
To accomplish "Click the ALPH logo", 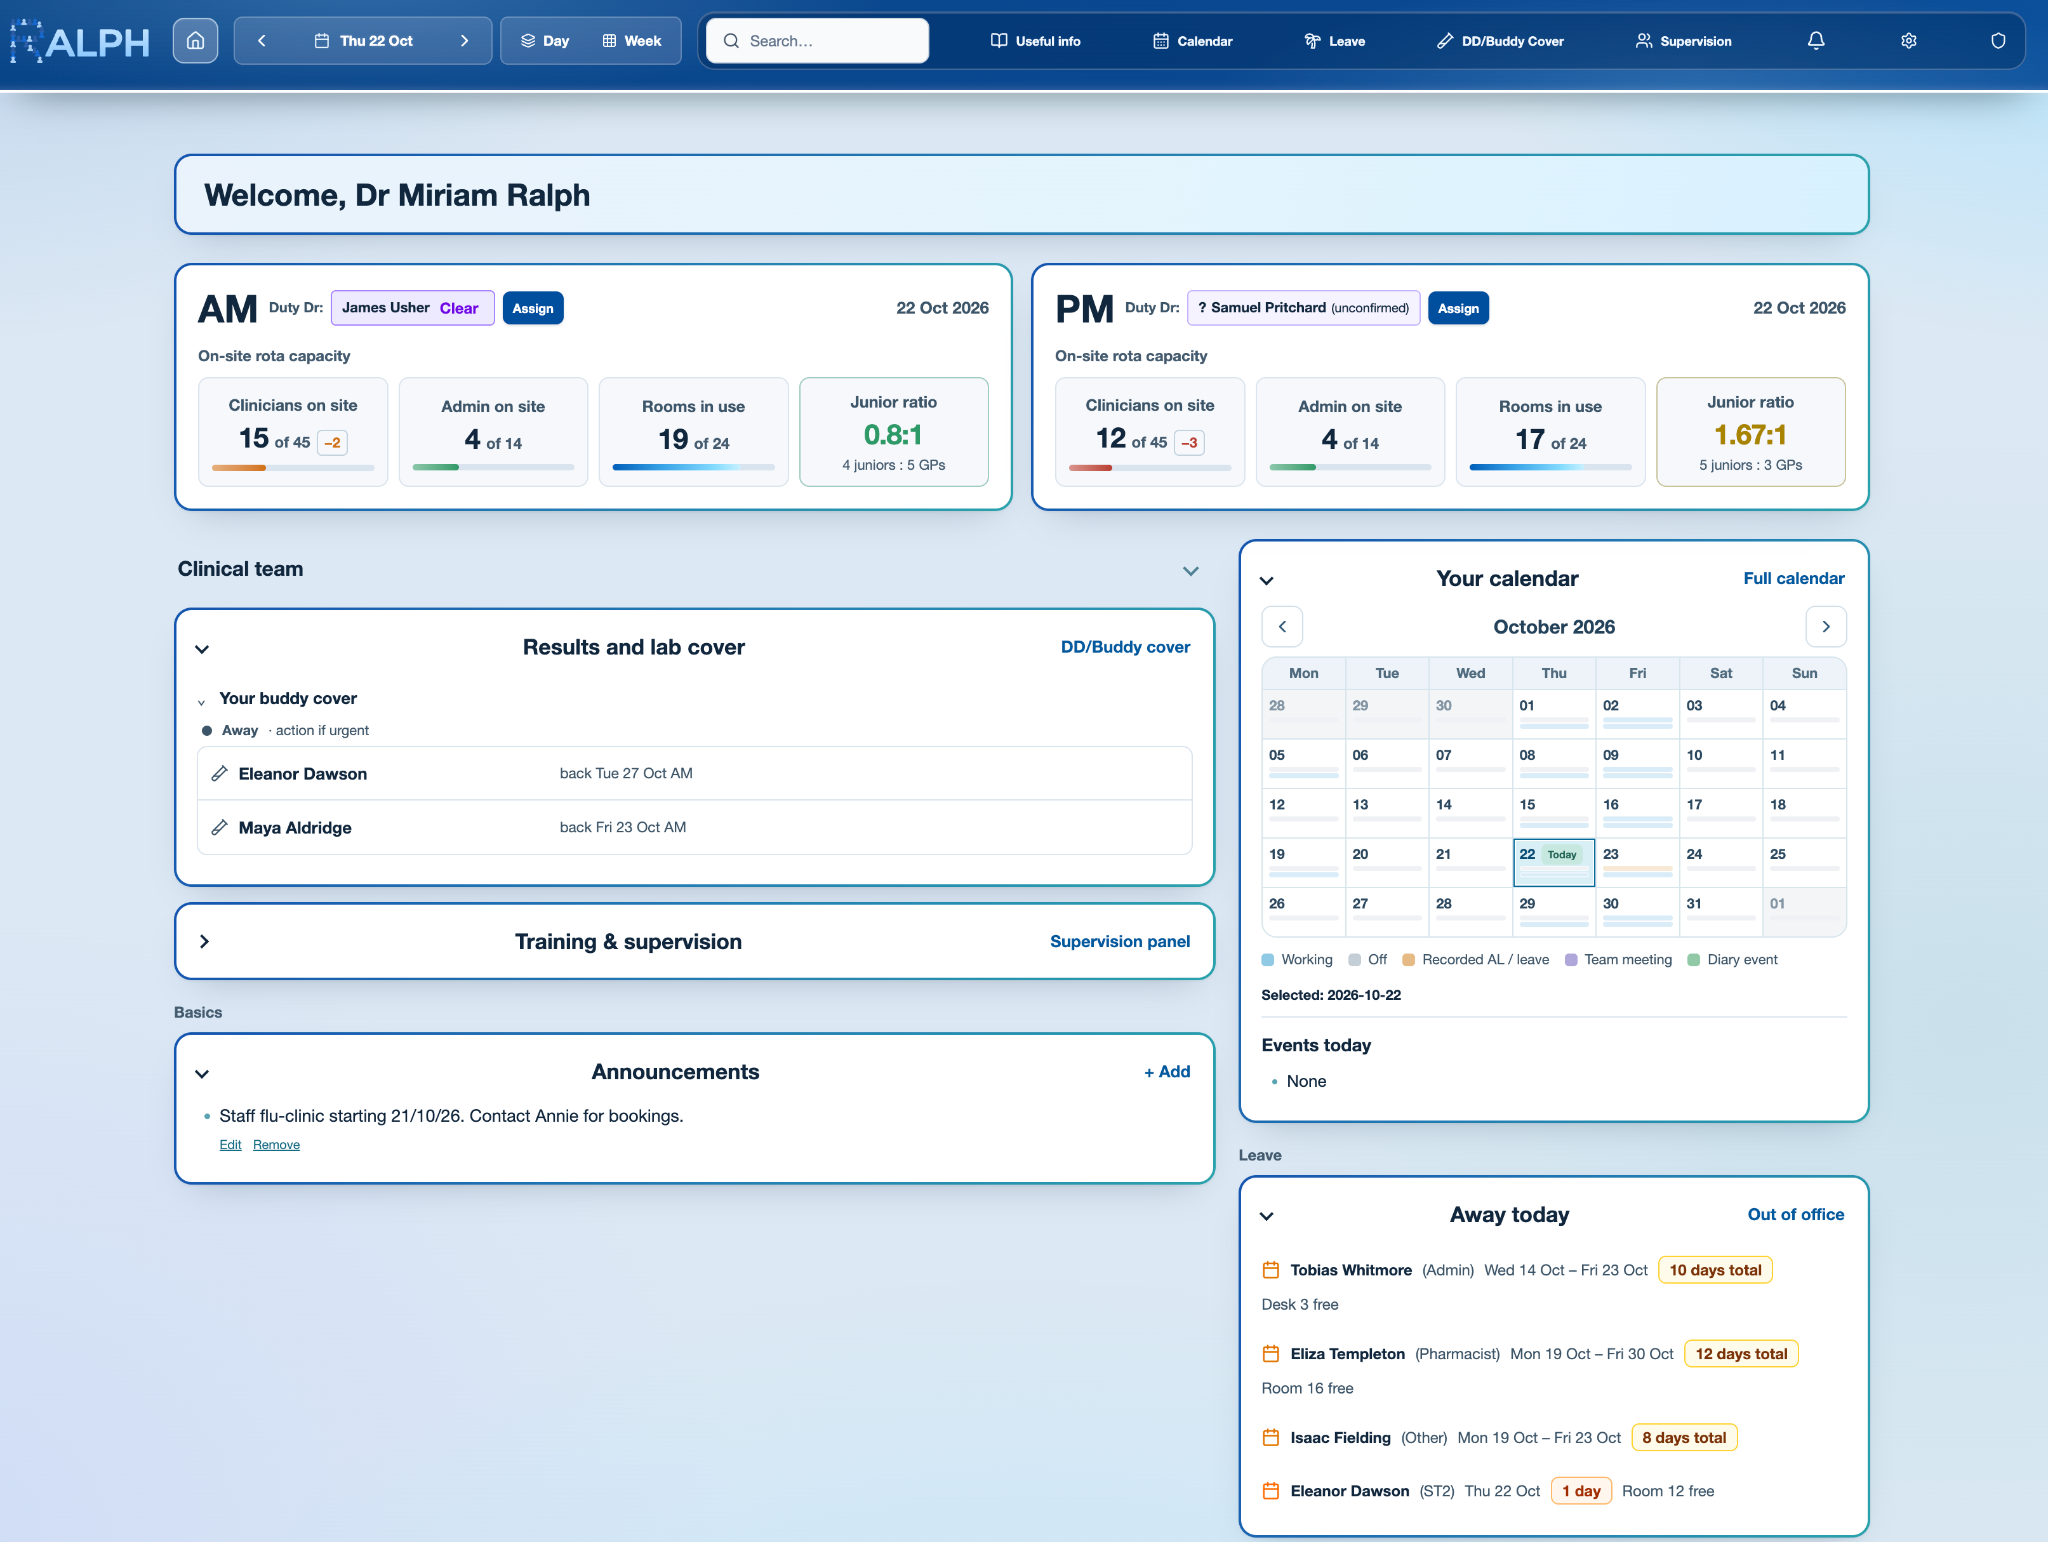I will click(x=80, y=41).
